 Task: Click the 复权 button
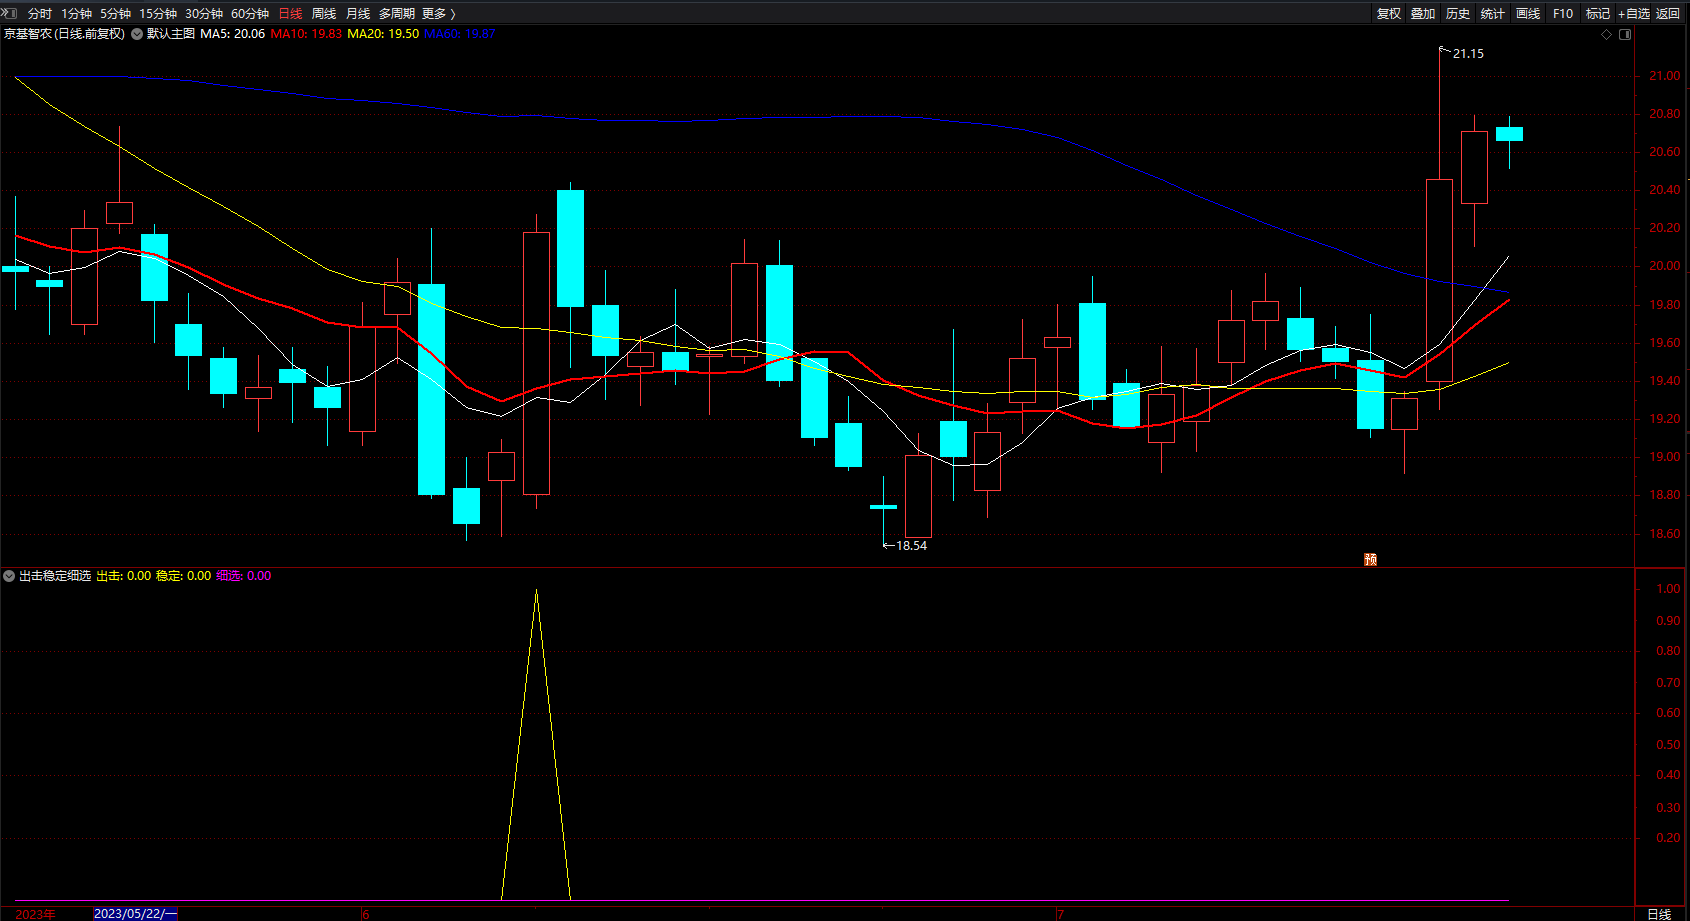1389,14
